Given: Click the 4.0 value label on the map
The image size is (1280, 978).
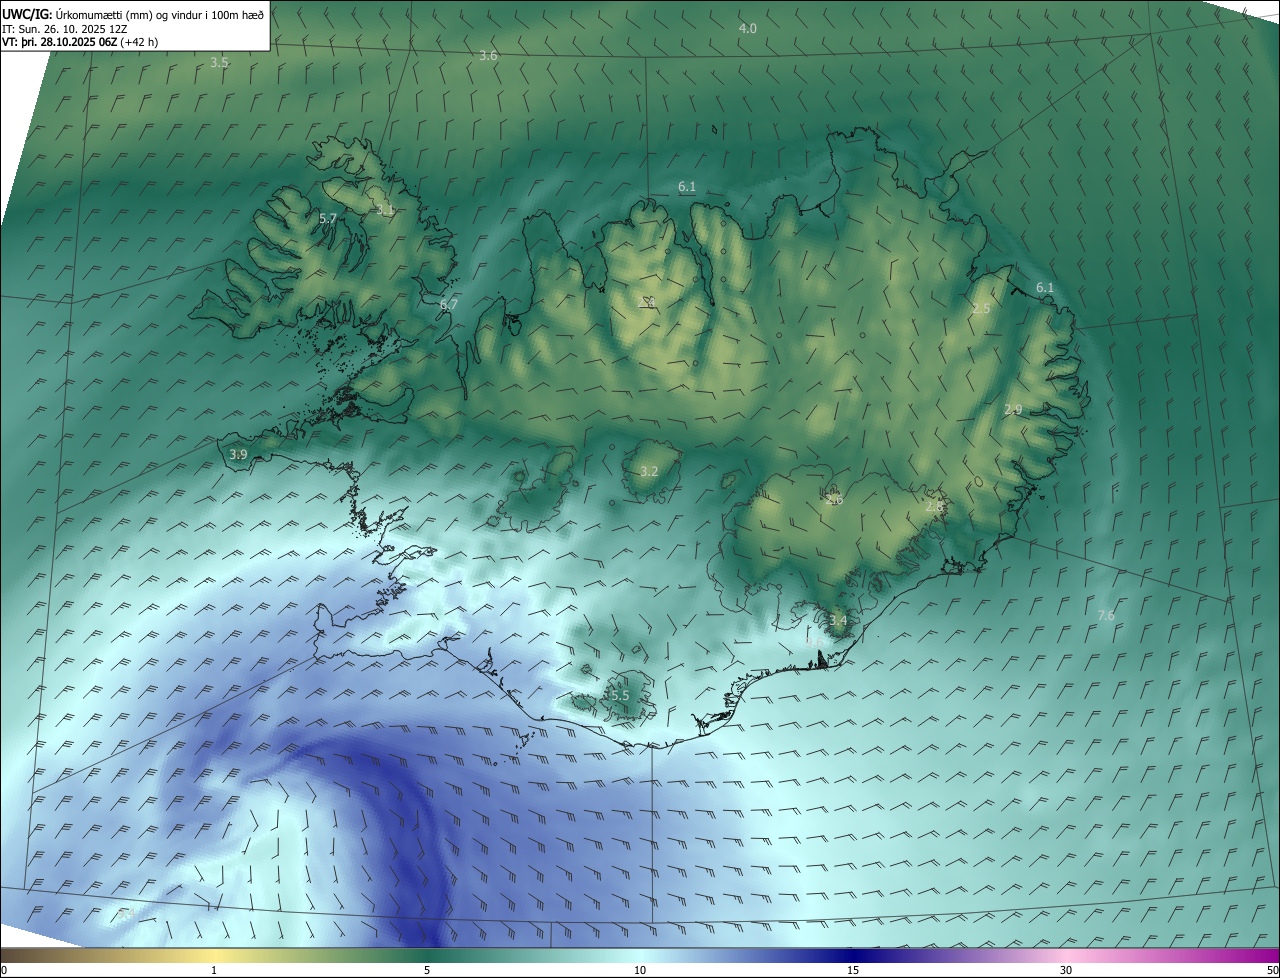Looking at the screenshot, I should [747, 28].
